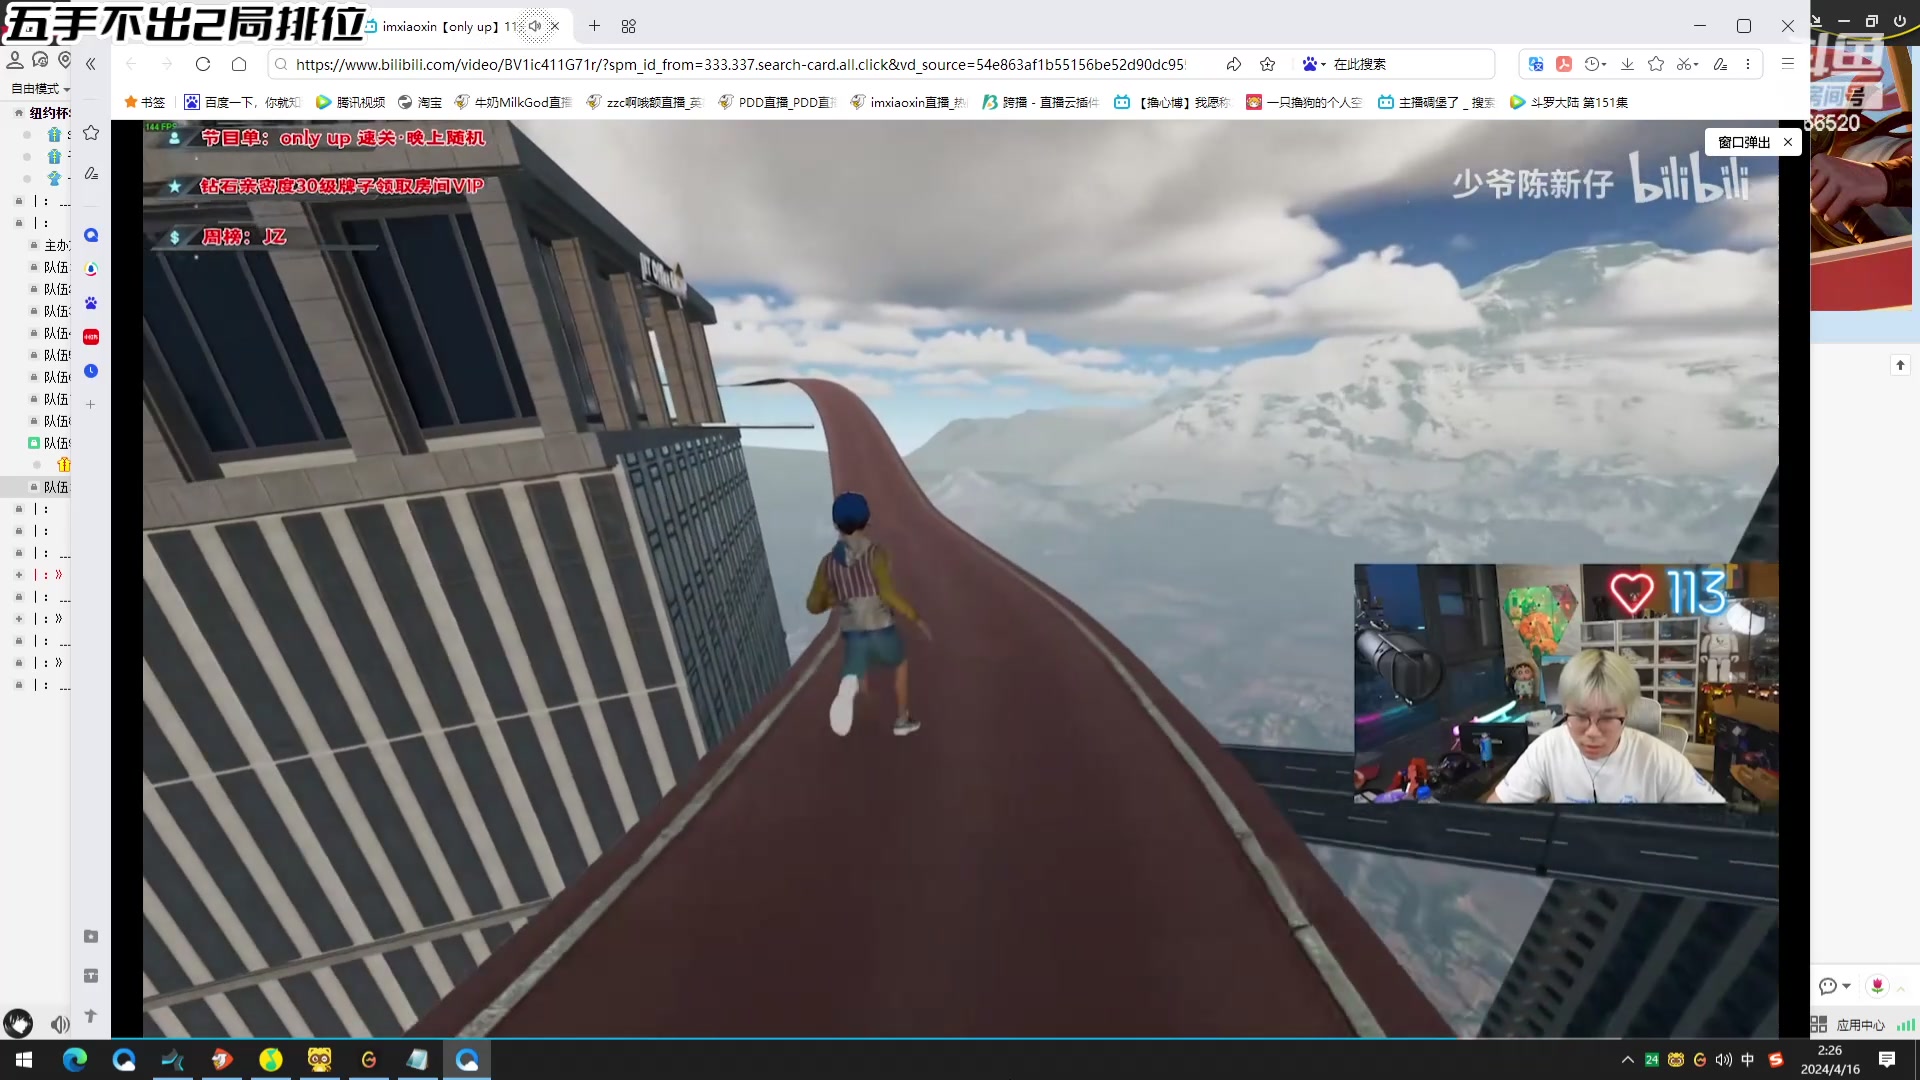Open the Windows Start menu

tap(24, 1060)
